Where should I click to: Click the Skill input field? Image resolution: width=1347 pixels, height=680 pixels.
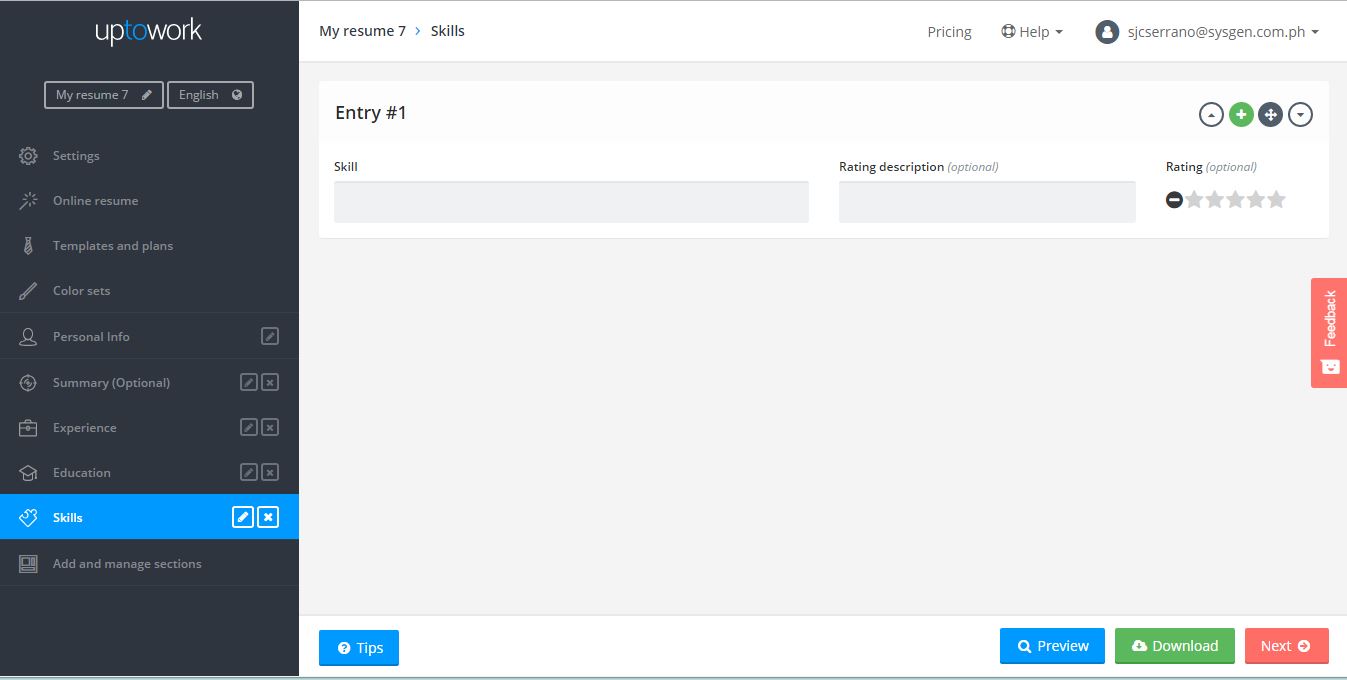tap(571, 202)
